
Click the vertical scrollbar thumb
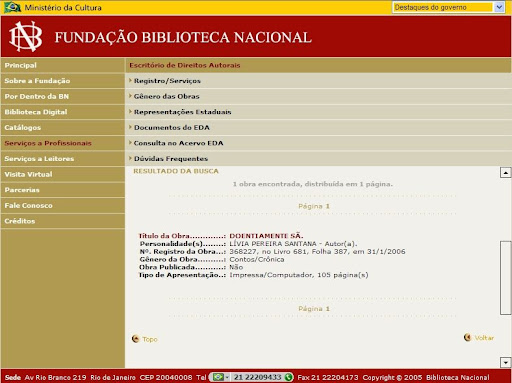point(506,278)
